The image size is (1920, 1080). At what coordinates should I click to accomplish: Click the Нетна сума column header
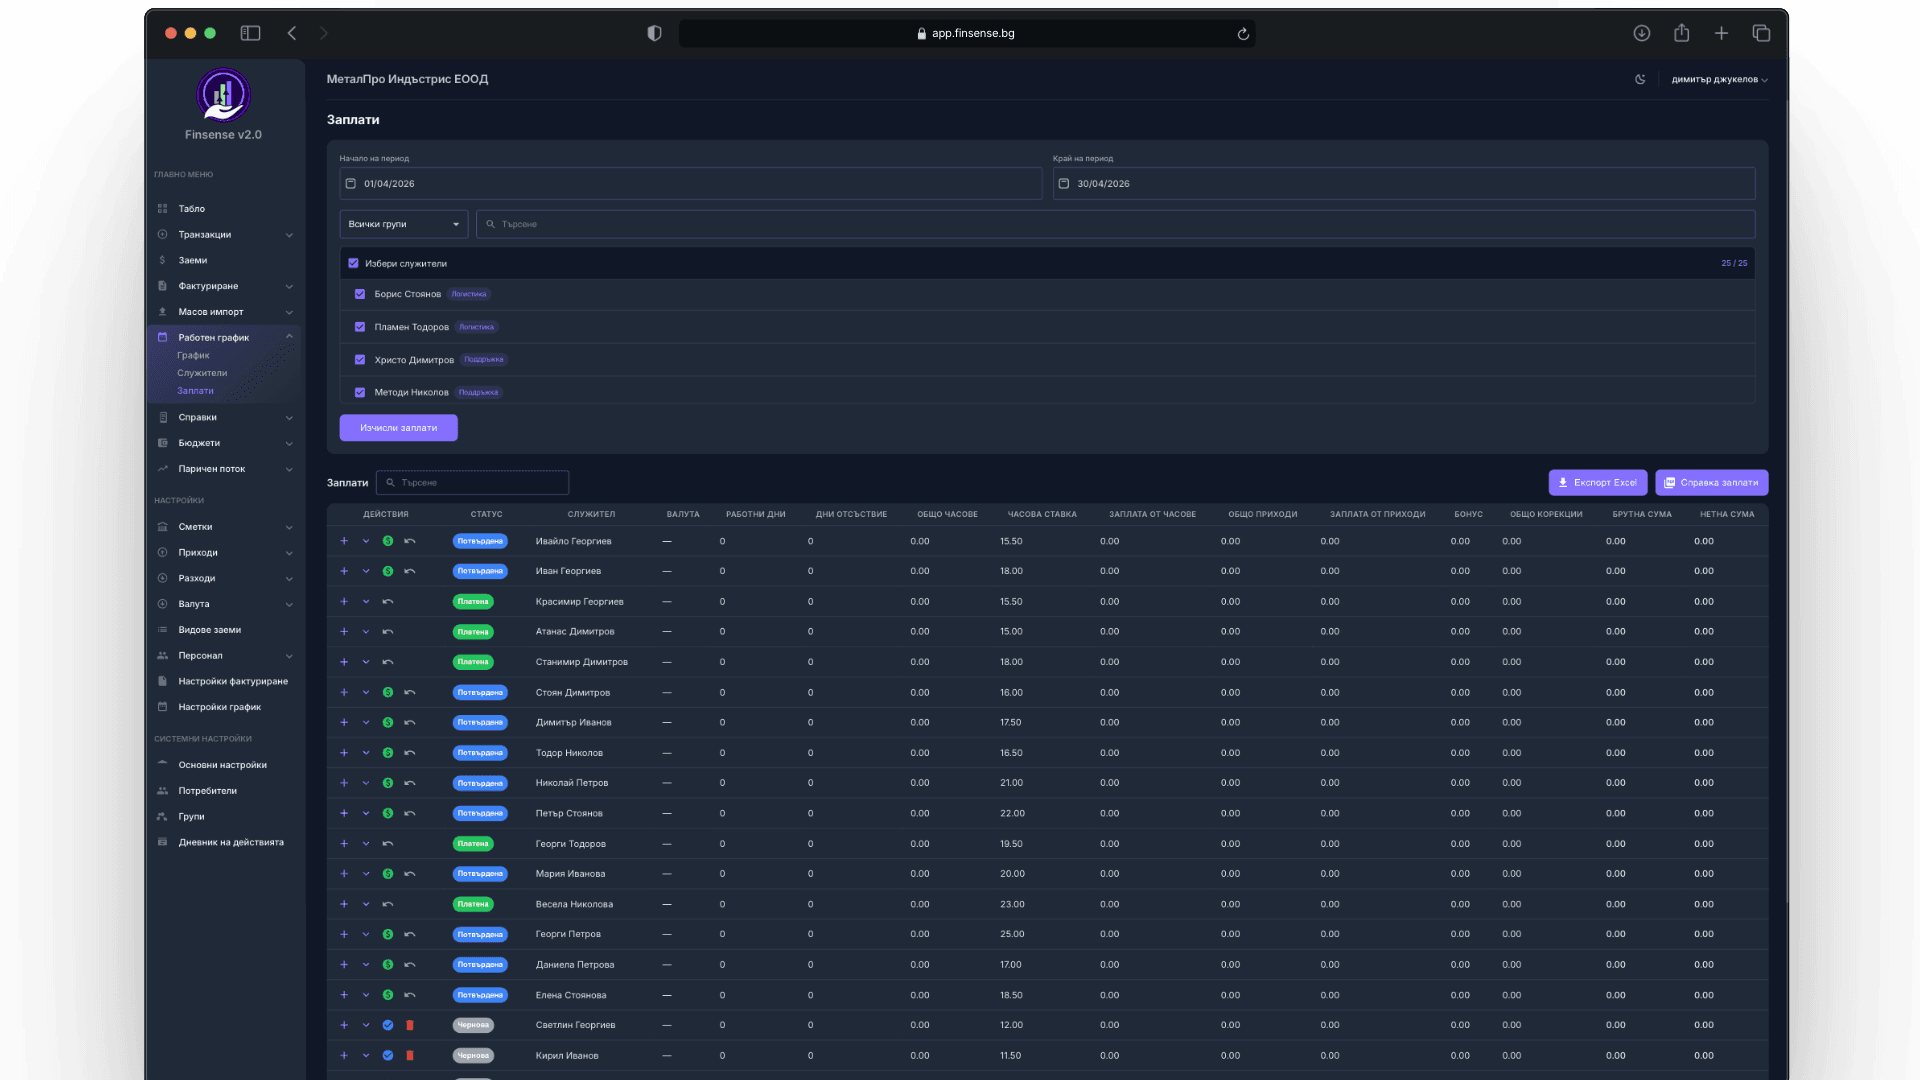tap(1727, 514)
